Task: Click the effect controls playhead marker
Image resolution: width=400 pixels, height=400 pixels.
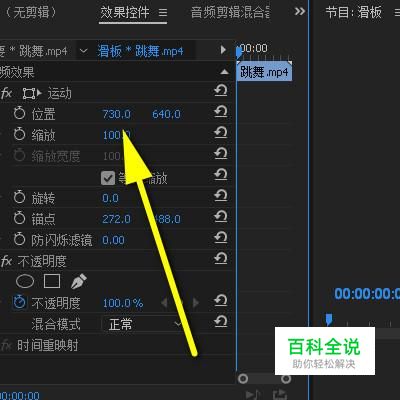Action: [x=239, y=53]
